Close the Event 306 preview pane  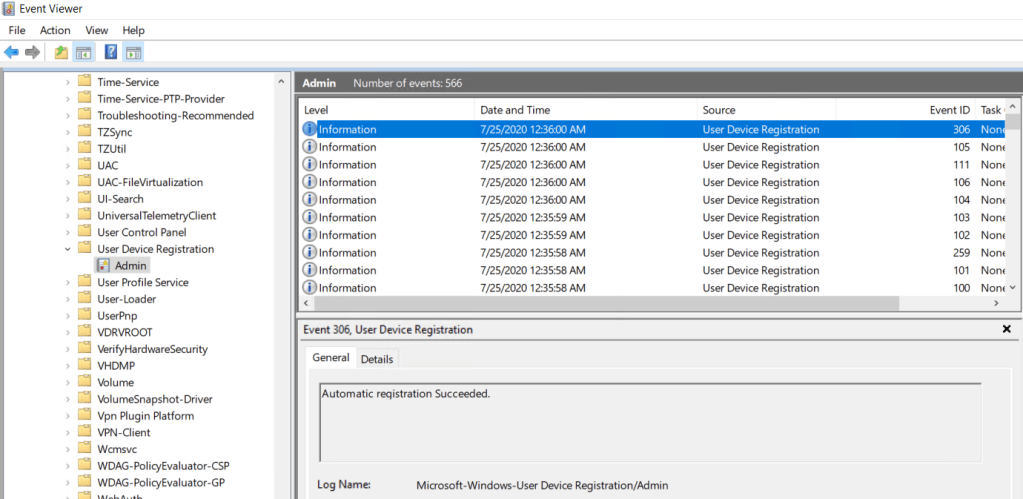point(1006,329)
